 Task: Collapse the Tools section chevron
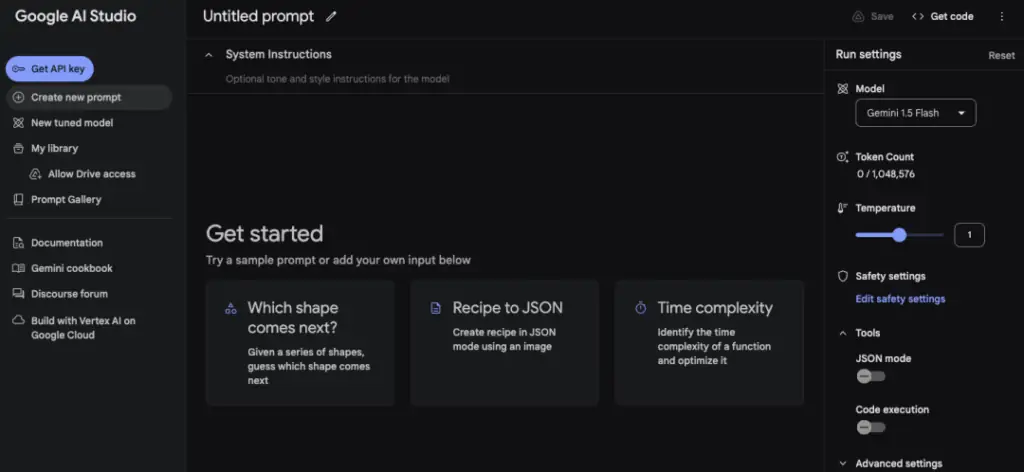point(842,333)
